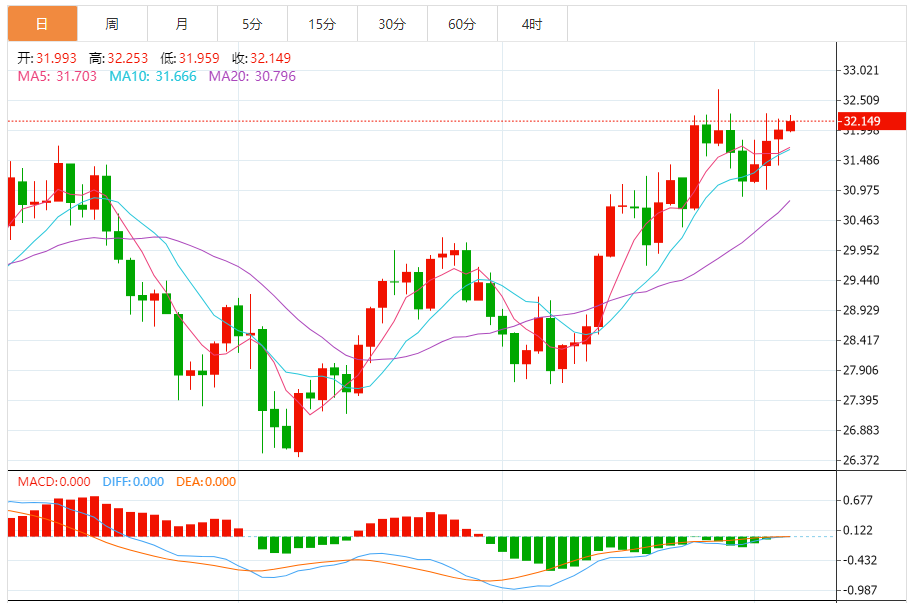Click the 28.929 price axis label
This screenshot has height=603, width=913.
(x=861, y=310)
